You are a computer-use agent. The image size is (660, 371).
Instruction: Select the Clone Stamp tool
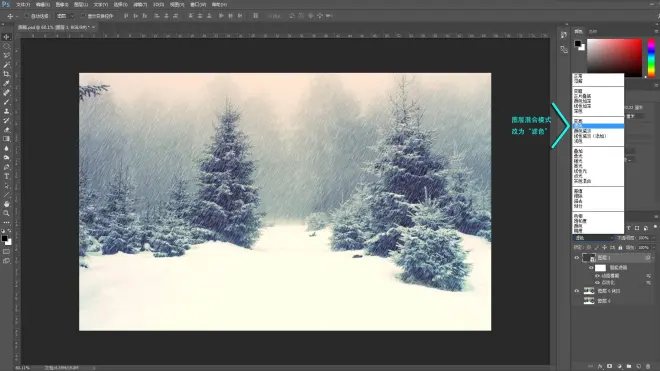[x=6, y=111]
